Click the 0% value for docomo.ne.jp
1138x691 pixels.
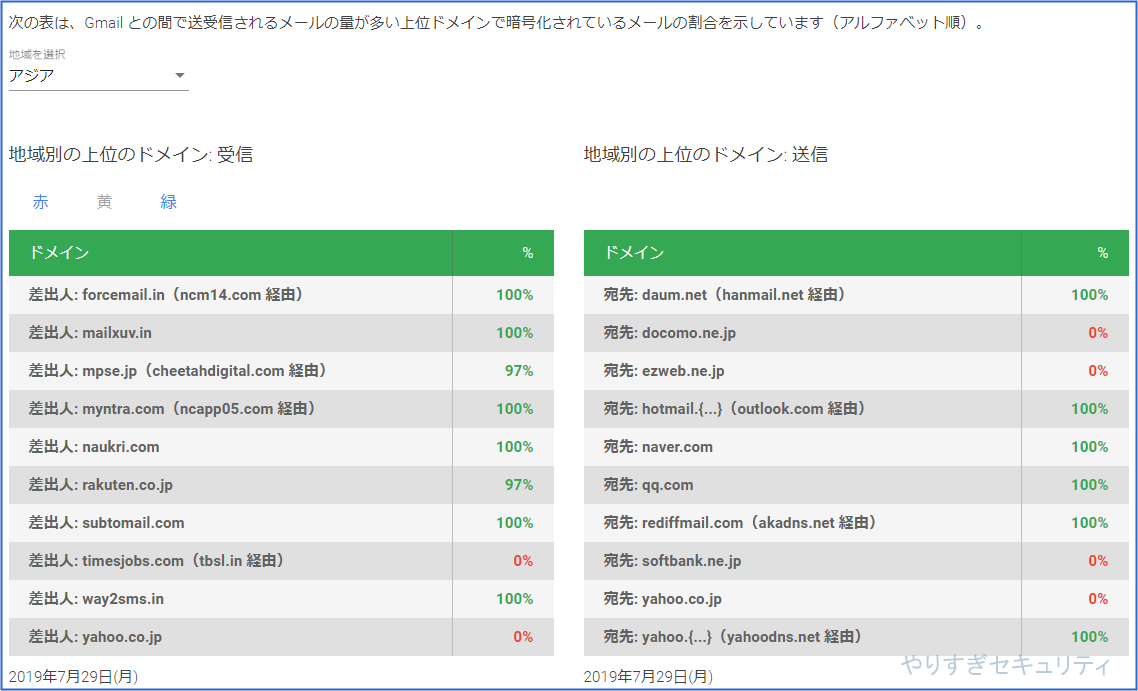tap(1098, 332)
